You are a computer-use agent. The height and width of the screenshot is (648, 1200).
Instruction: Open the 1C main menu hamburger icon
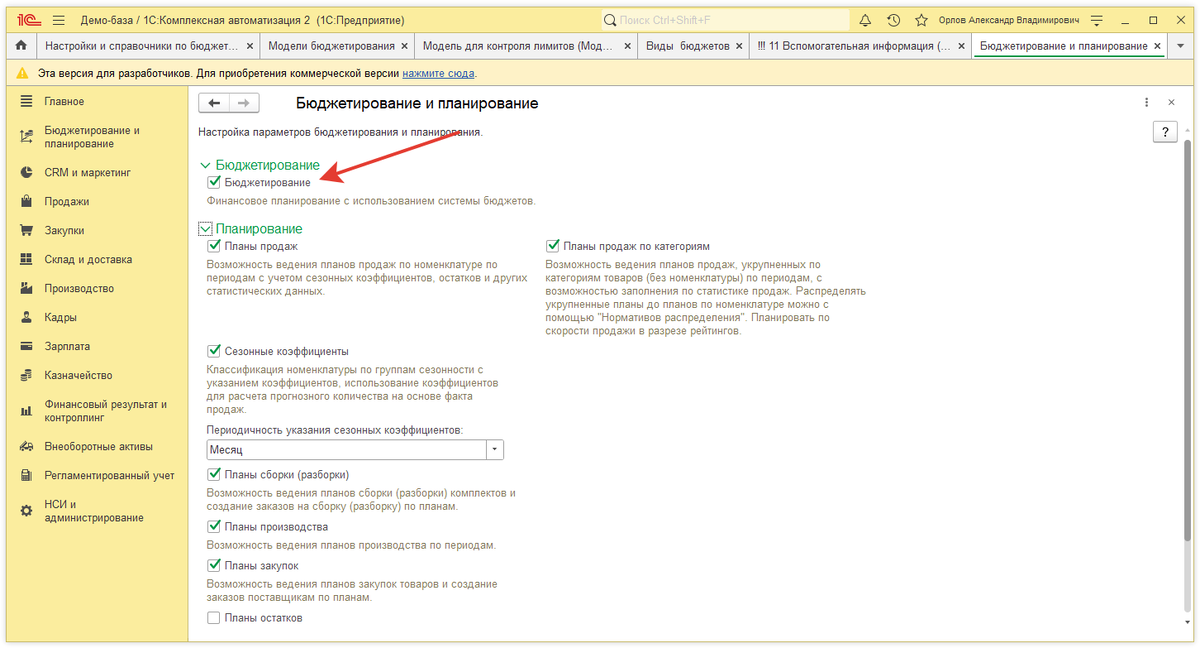pyautogui.click(x=57, y=20)
